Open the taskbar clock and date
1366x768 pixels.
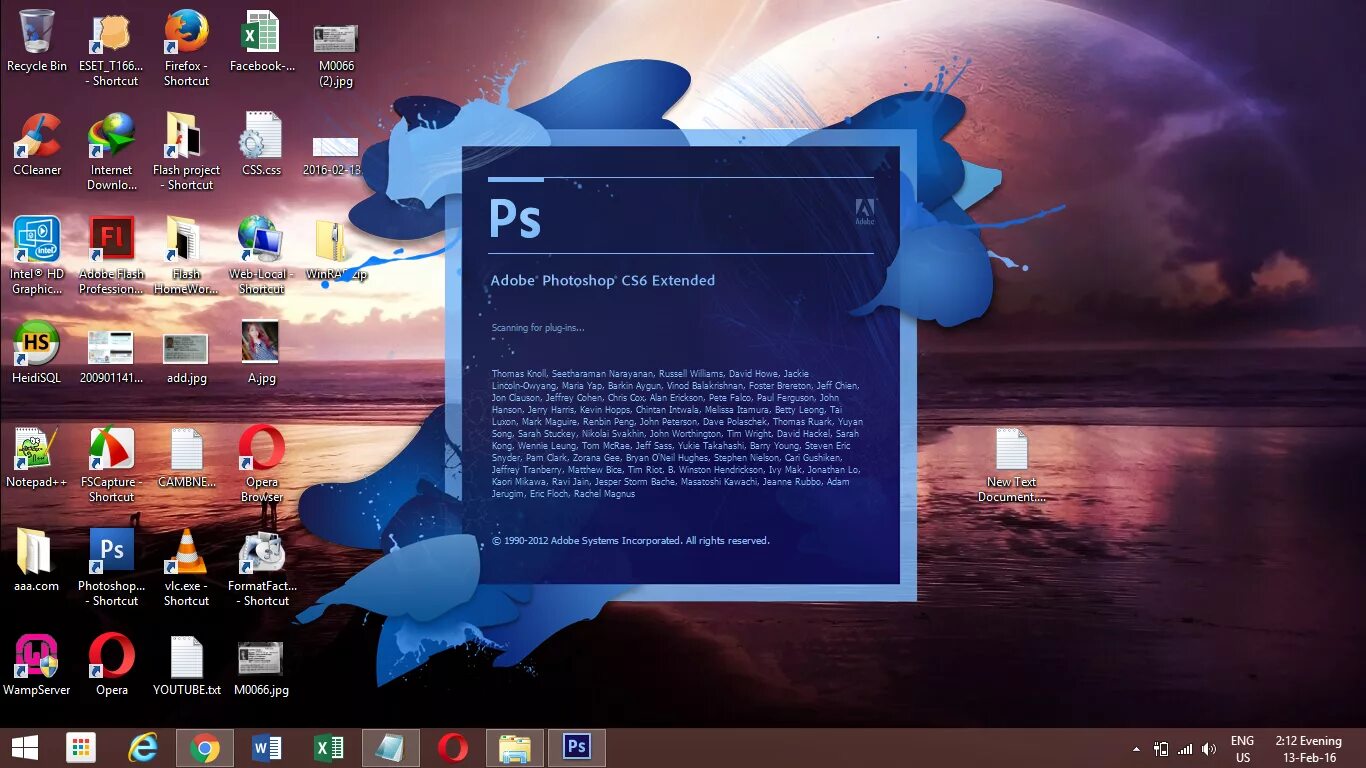pyautogui.click(x=1309, y=749)
